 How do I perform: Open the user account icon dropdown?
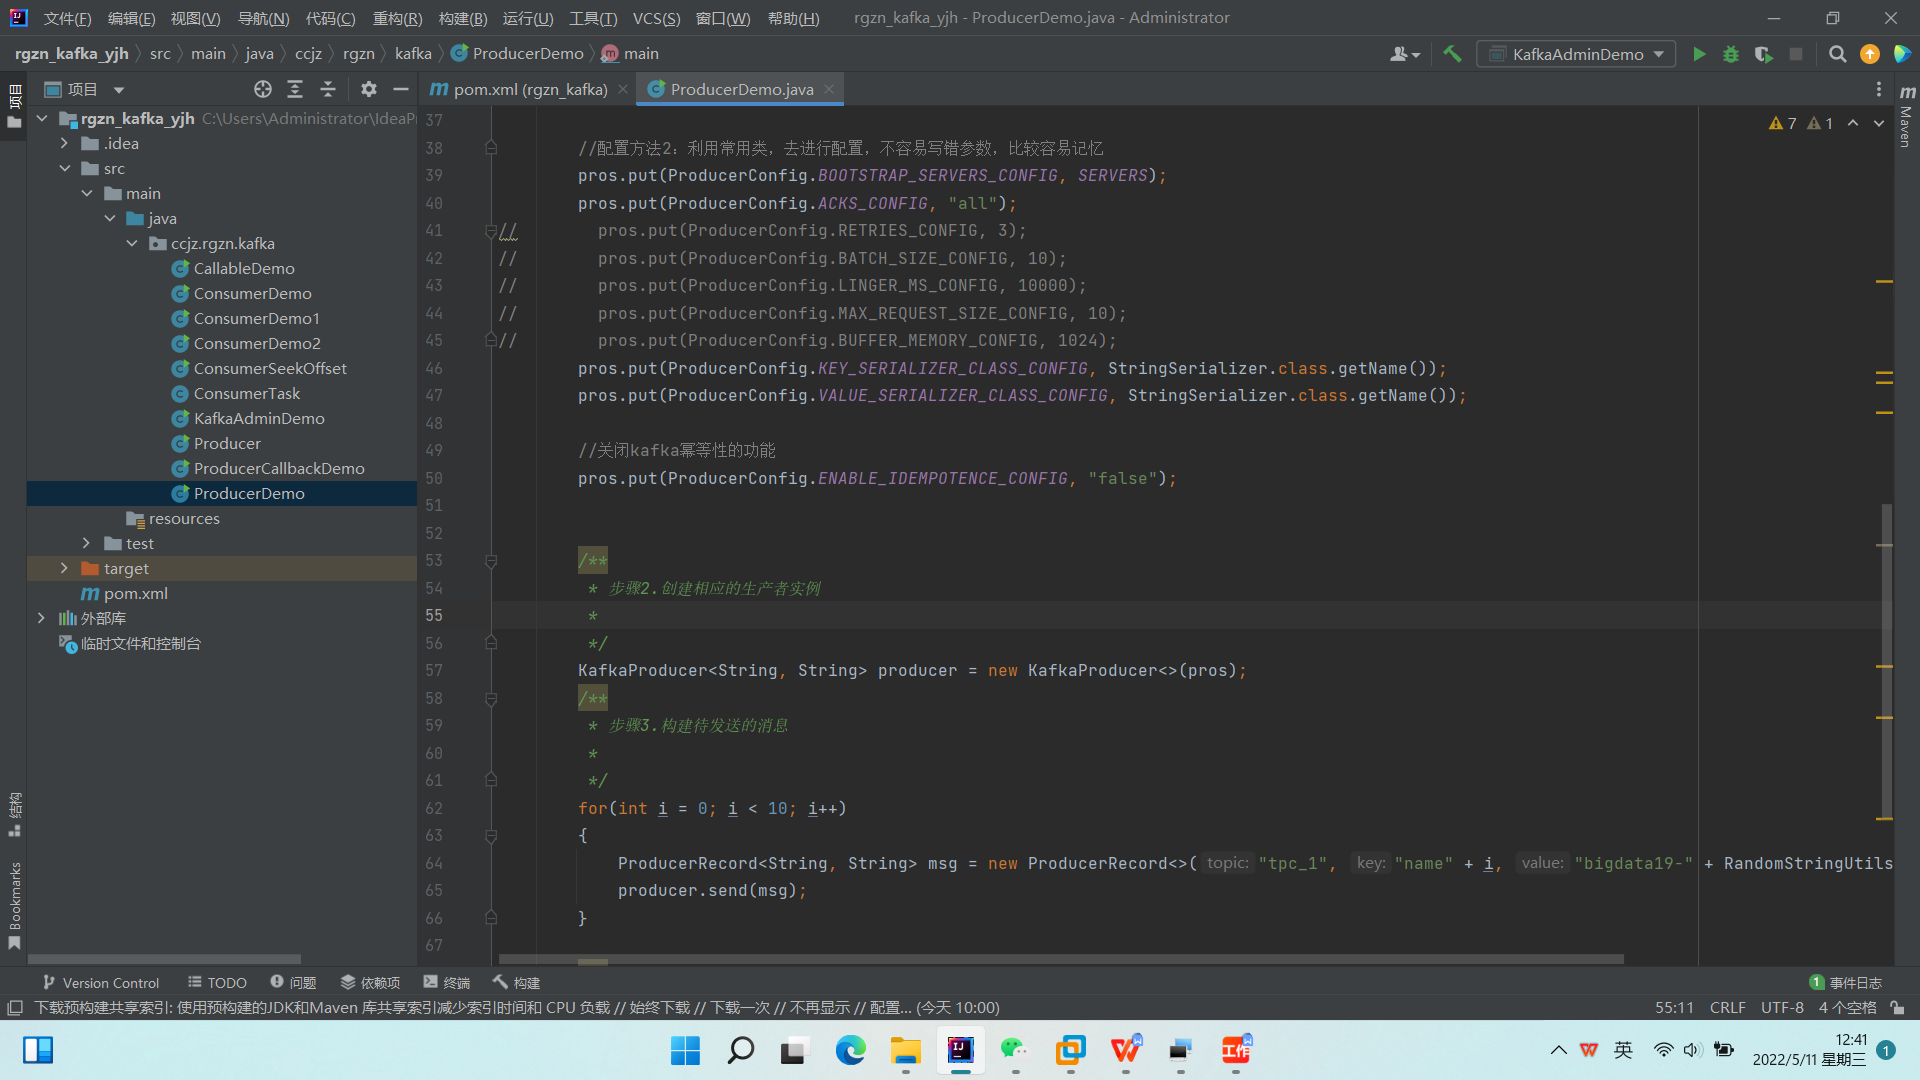pos(1405,54)
